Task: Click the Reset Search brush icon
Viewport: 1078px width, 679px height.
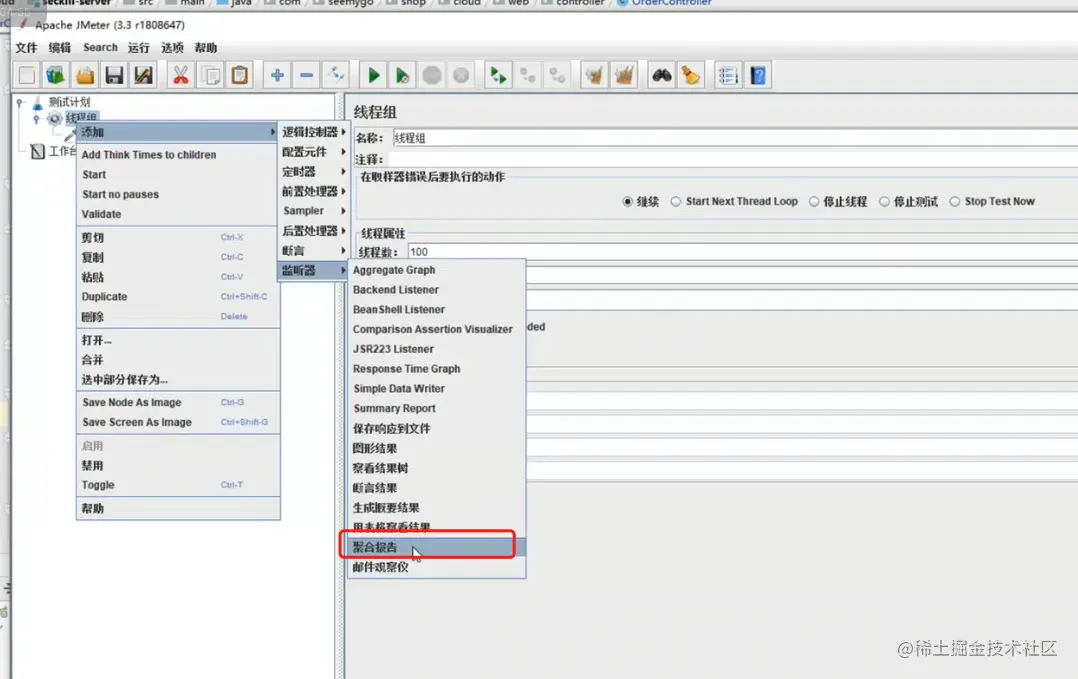Action: [691, 75]
